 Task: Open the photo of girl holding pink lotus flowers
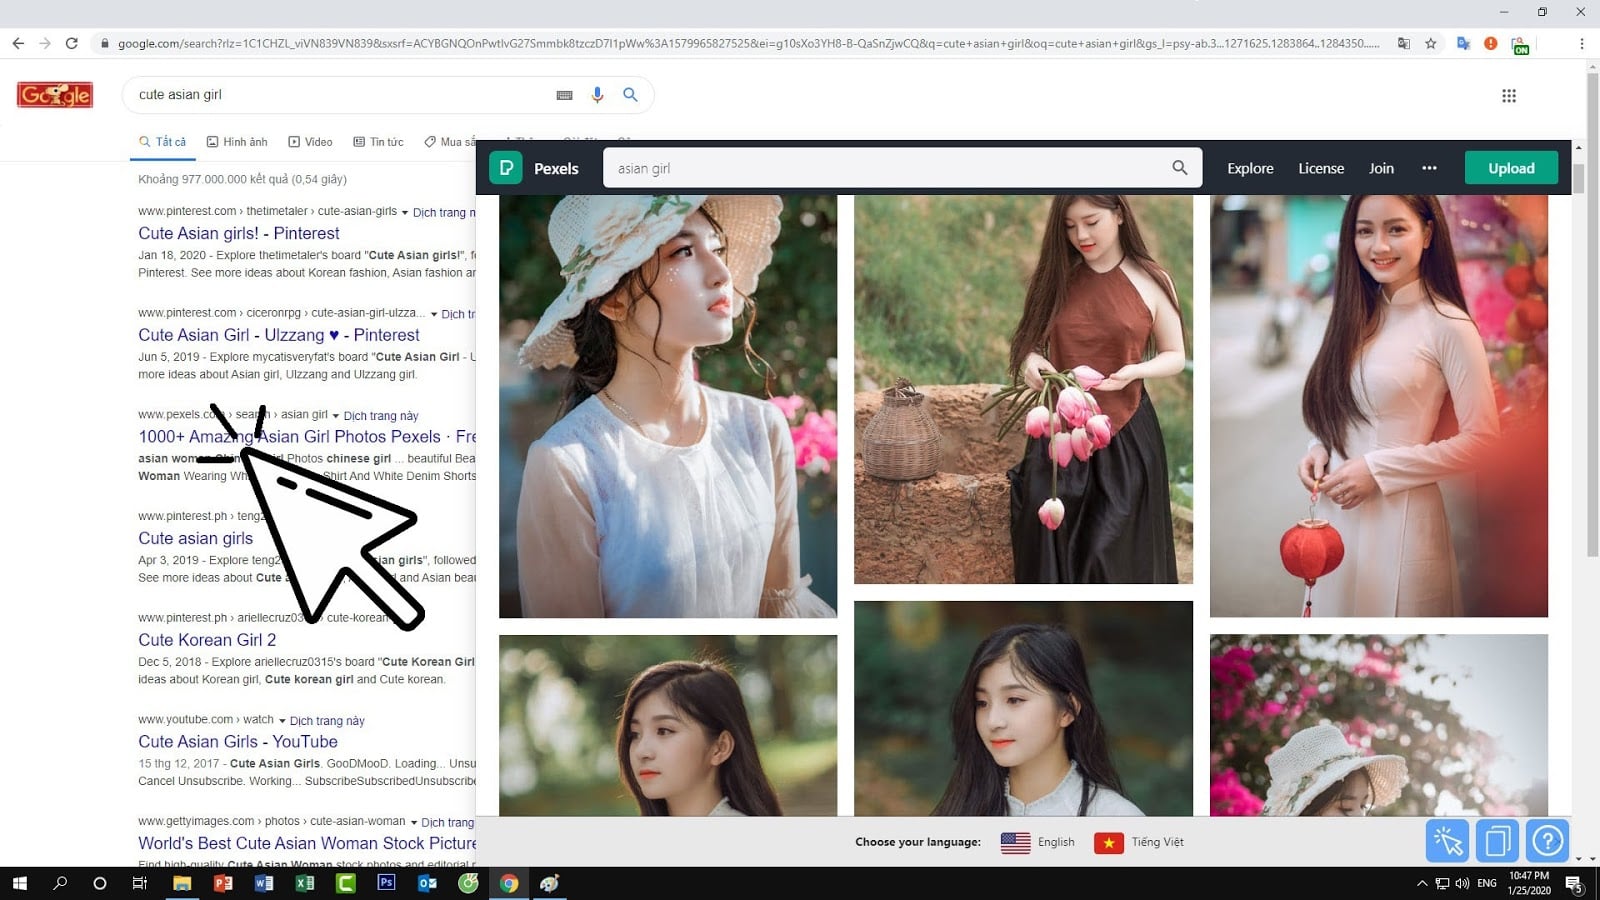click(1023, 389)
